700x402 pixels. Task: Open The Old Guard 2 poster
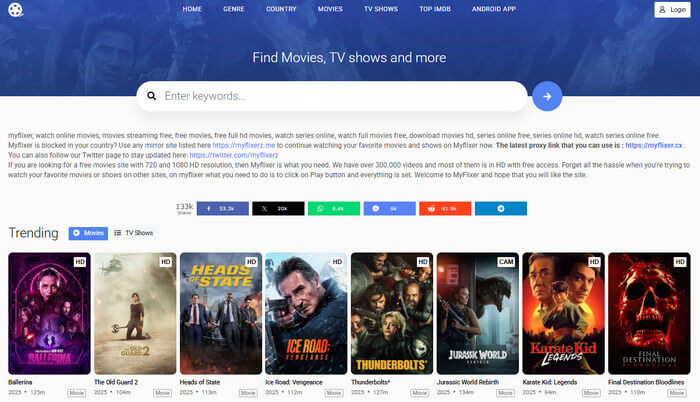pos(135,313)
